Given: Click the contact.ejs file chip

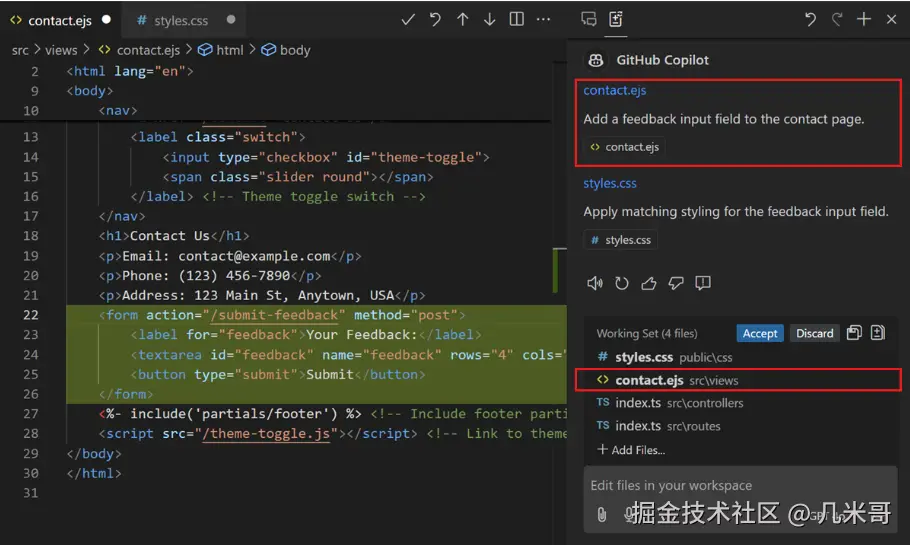Looking at the screenshot, I should (x=624, y=147).
